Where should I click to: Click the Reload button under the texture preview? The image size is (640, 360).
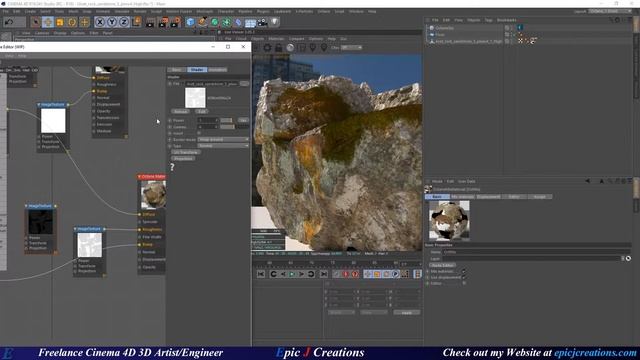[181, 111]
